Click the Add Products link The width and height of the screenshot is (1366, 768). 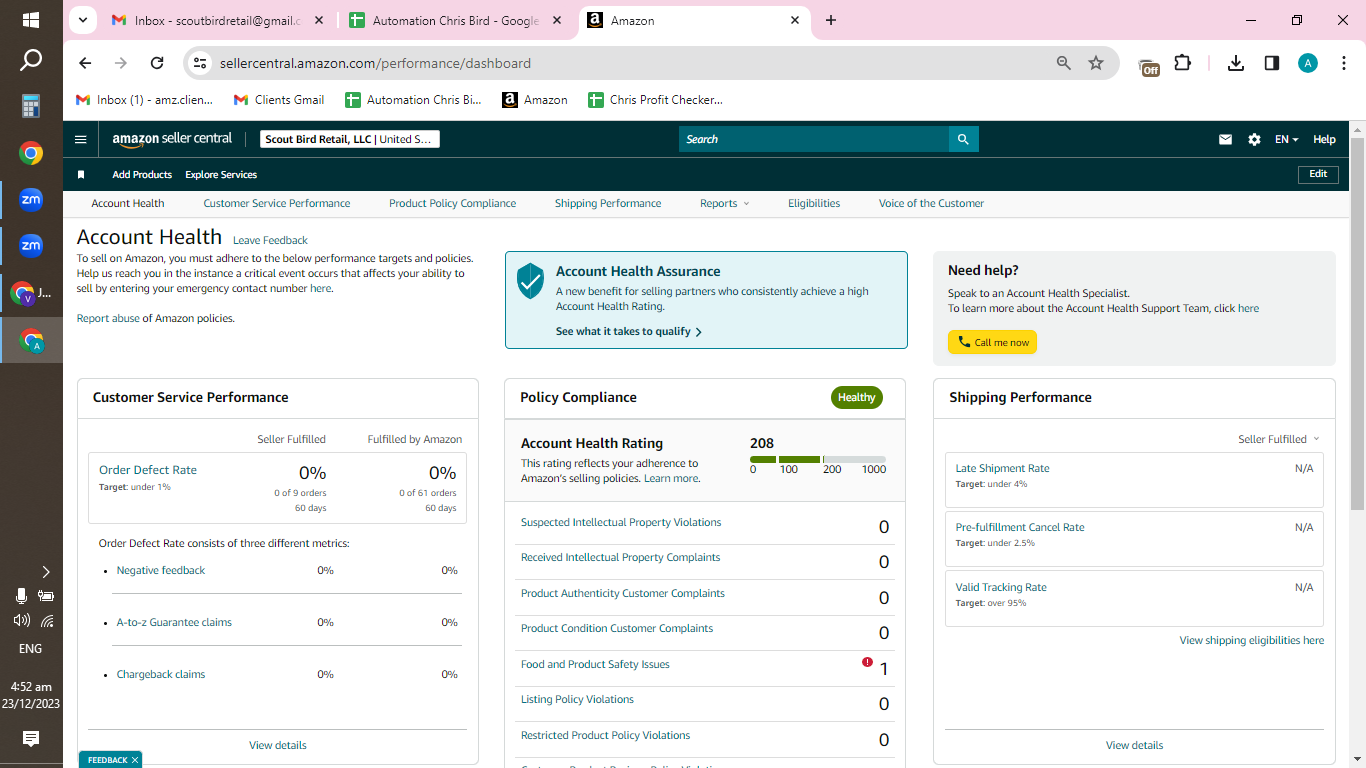(142, 175)
